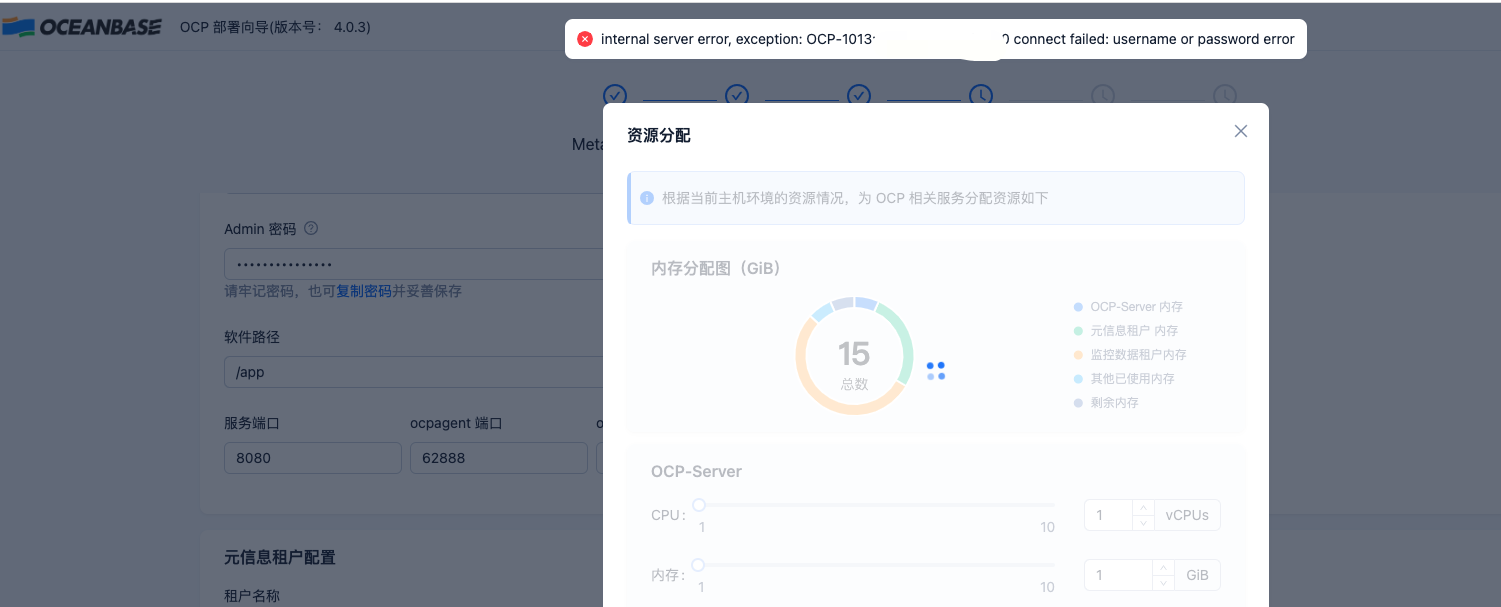The height and width of the screenshot is (607, 1501).
Task: Click help icon beside Admin 密码
Action: pyautogui.click(x=311, y=228)
